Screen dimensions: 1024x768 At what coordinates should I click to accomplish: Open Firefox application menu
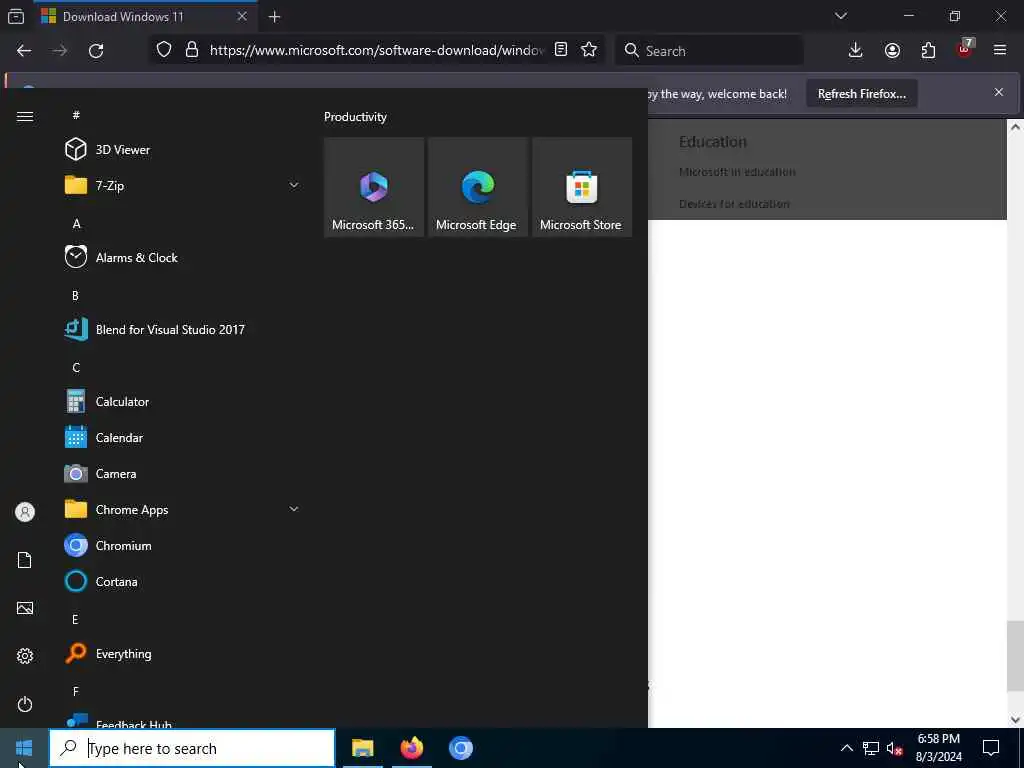point(1000,50)
